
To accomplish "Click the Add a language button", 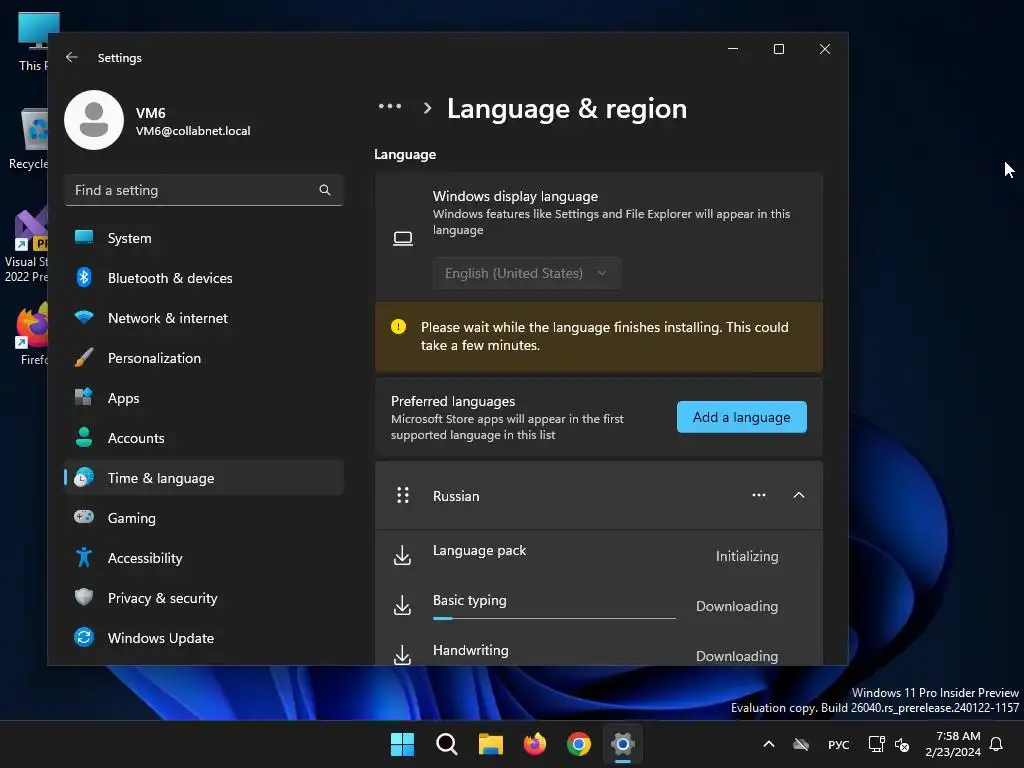I will tap(741, 417).
